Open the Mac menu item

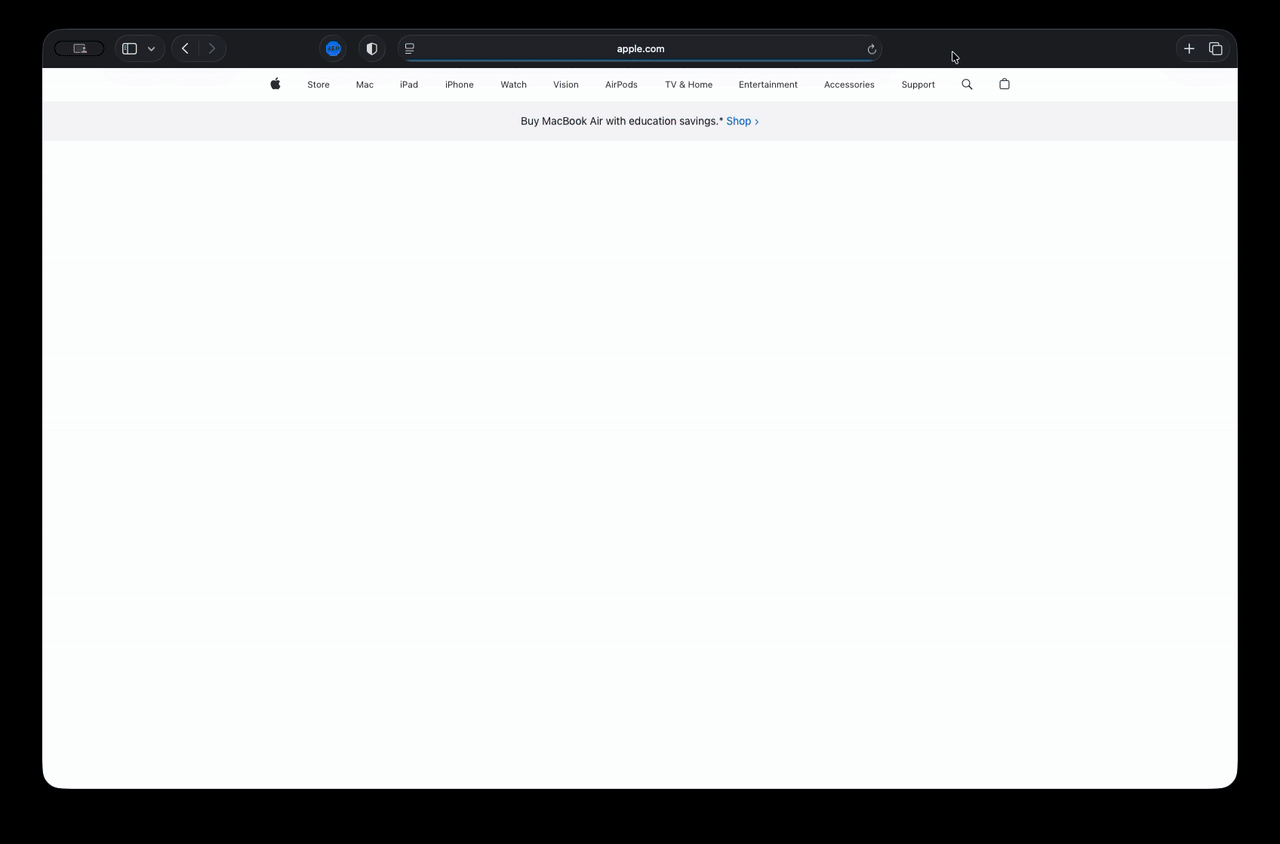[364, 85]
